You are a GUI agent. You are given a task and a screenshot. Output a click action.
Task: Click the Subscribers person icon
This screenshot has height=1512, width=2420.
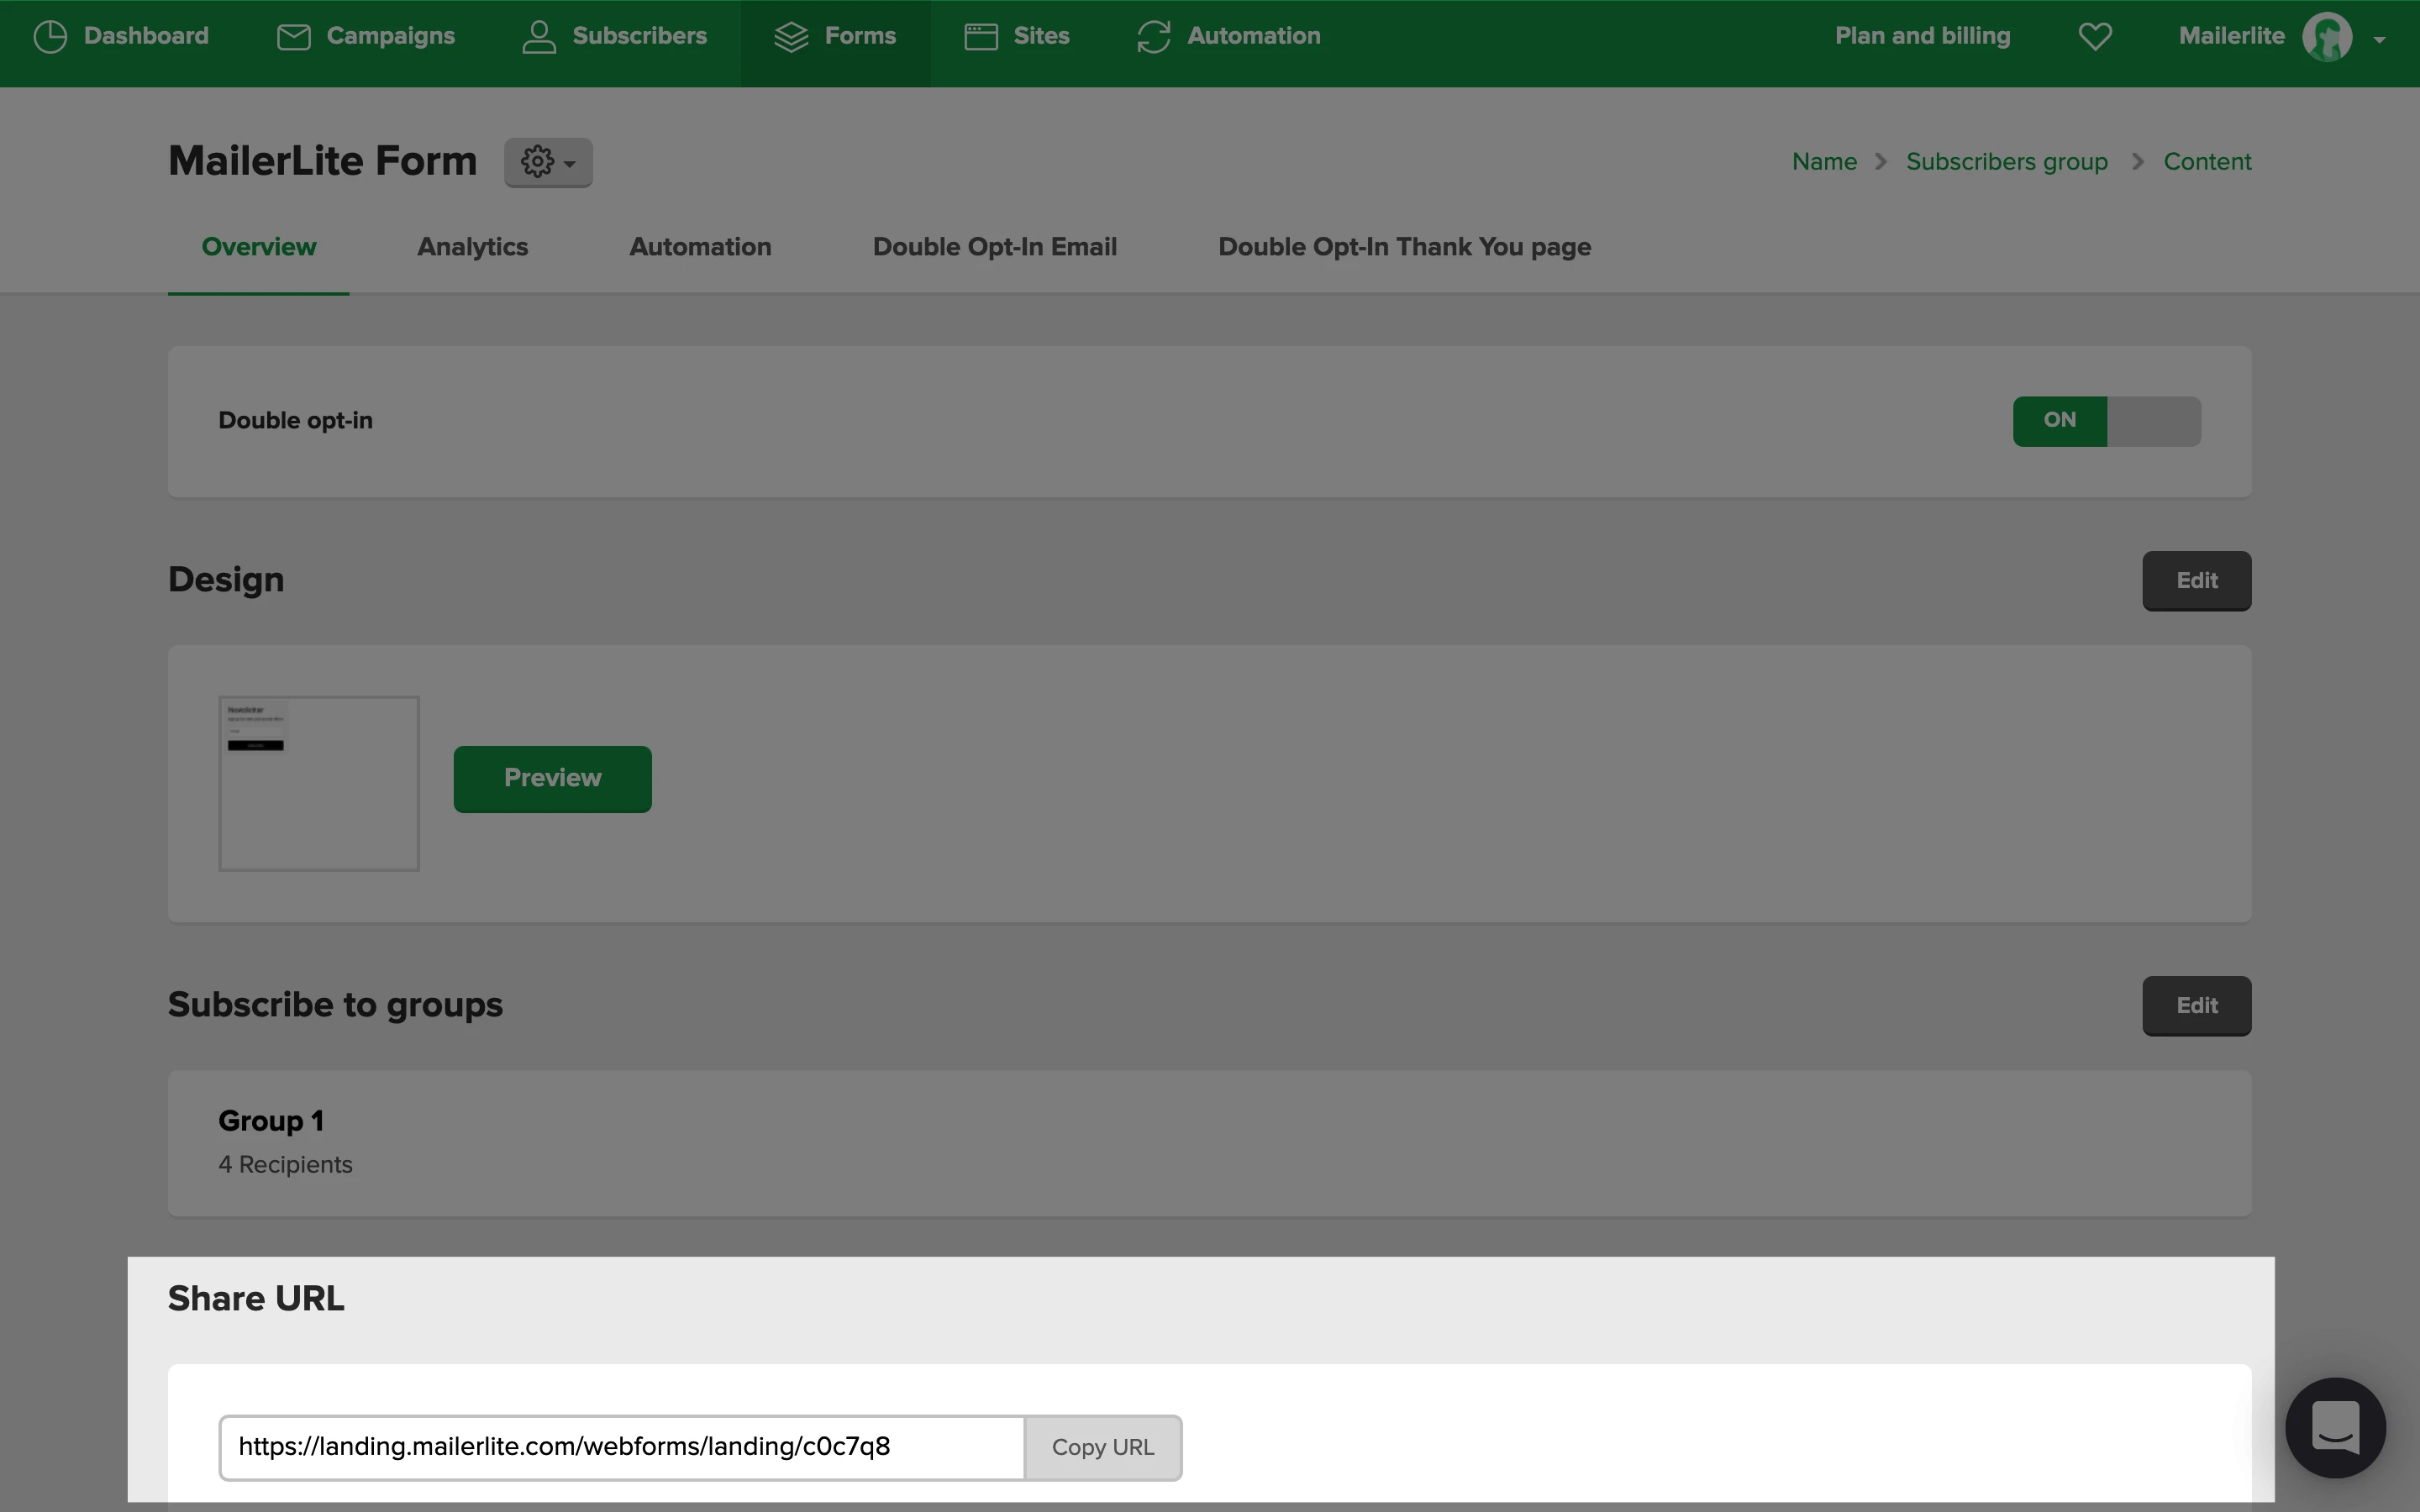pos(539,37)
